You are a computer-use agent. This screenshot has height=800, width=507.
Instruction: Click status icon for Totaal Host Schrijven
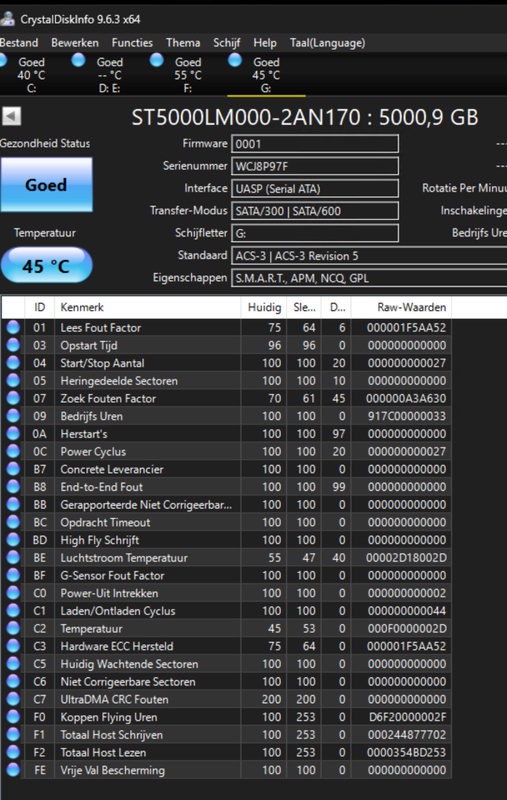coord(13,735)
